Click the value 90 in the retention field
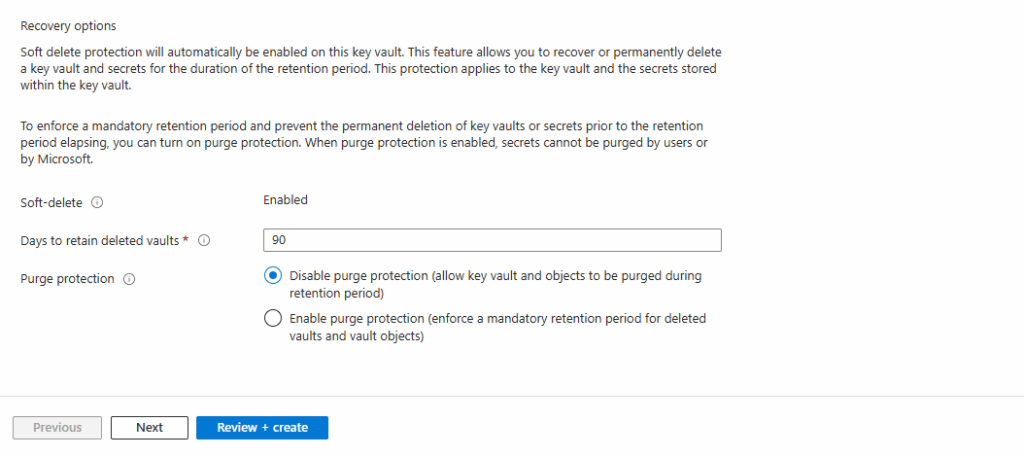Screen dimensions: 1024x457 [x=279, y=240]
